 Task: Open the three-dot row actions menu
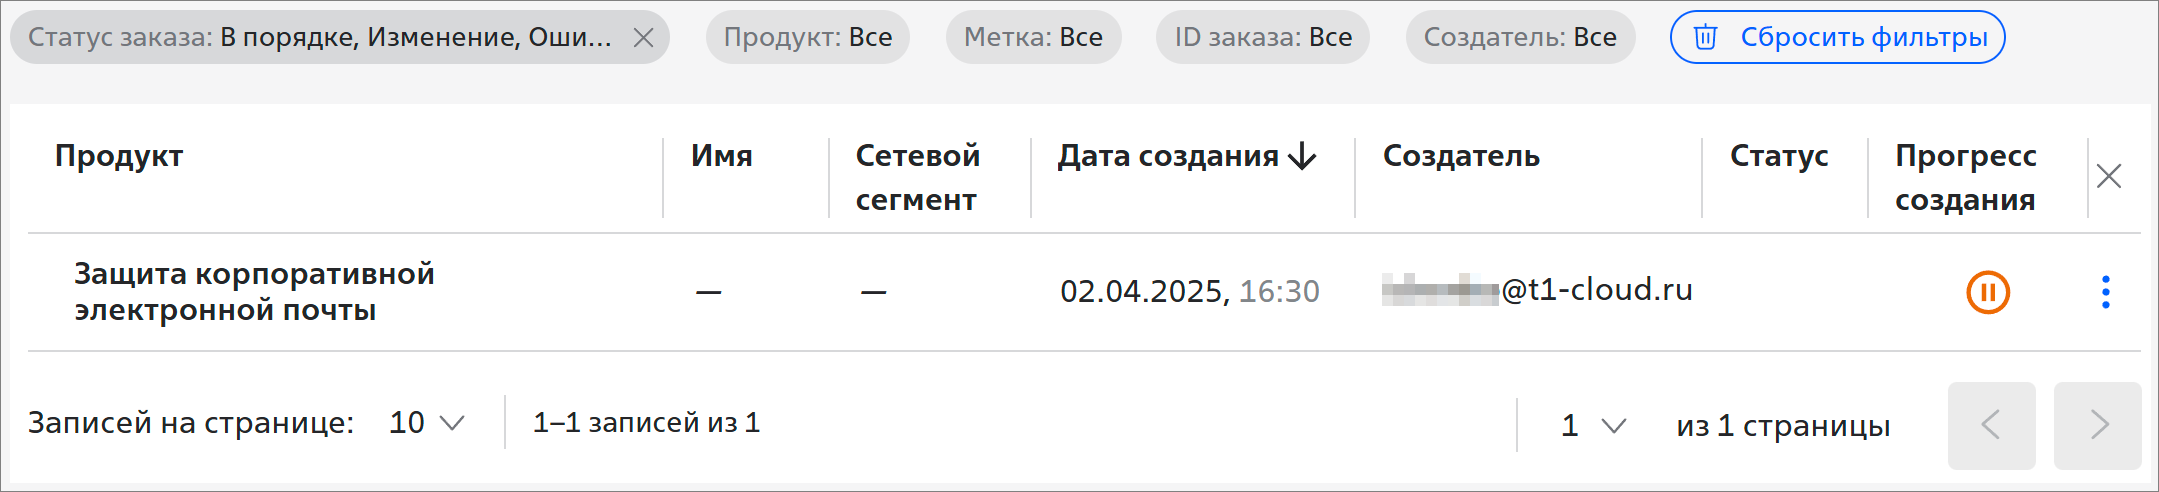[x=2106, y=292]
